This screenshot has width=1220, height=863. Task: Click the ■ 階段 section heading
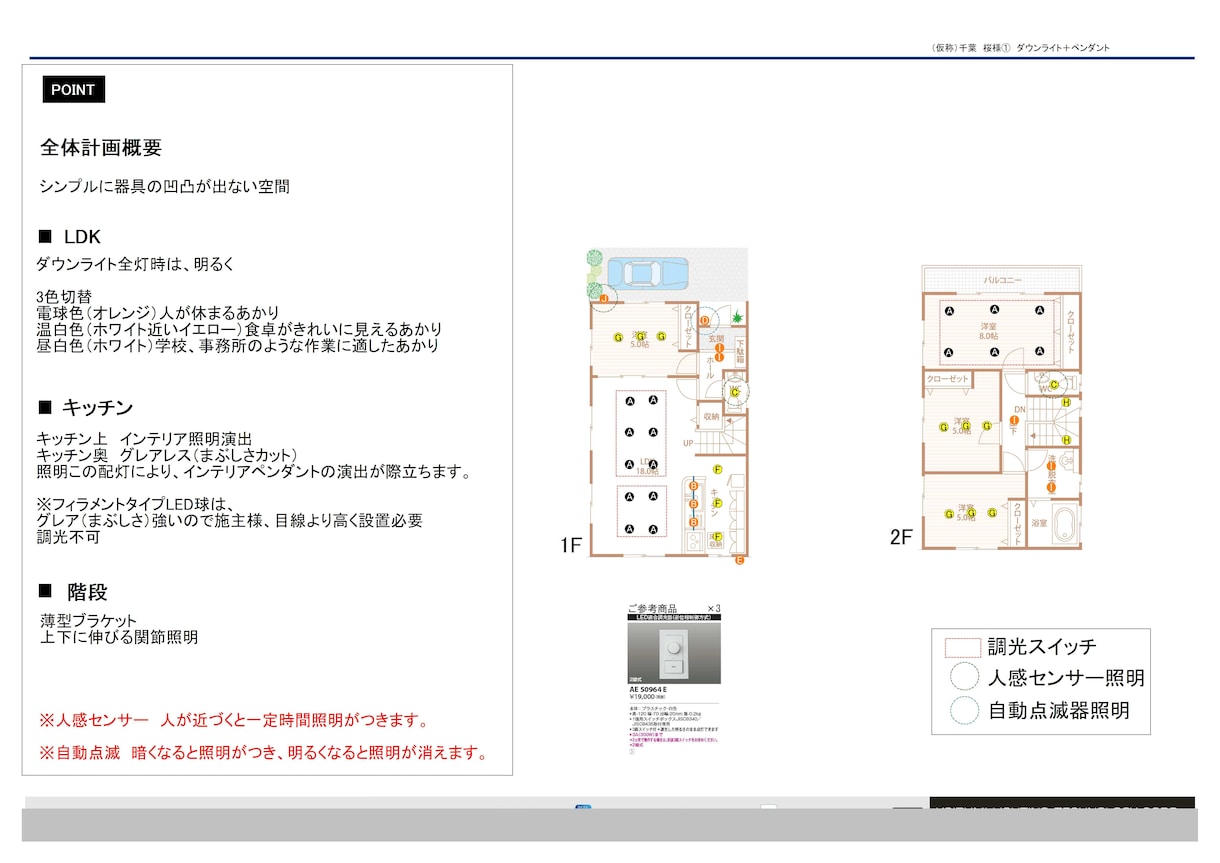coord(73,592)
